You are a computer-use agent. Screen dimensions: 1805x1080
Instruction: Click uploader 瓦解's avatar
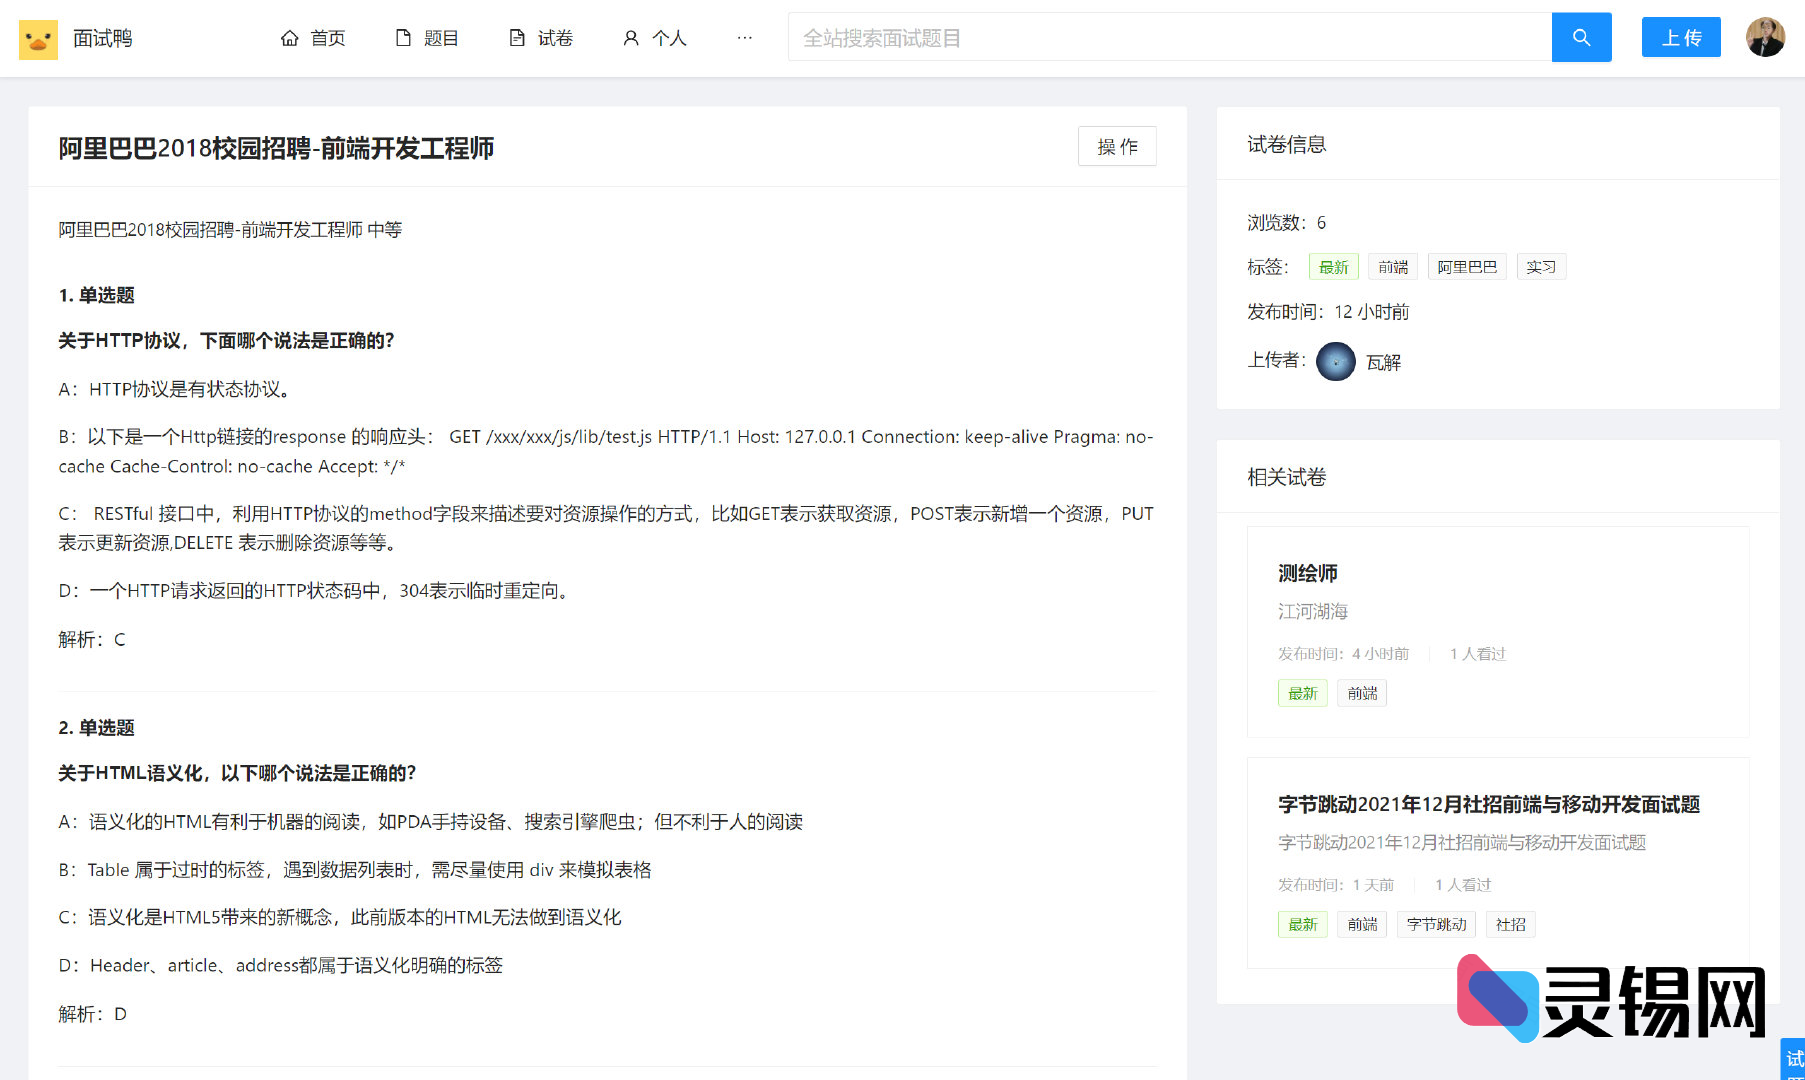(x=1335, y=361)
